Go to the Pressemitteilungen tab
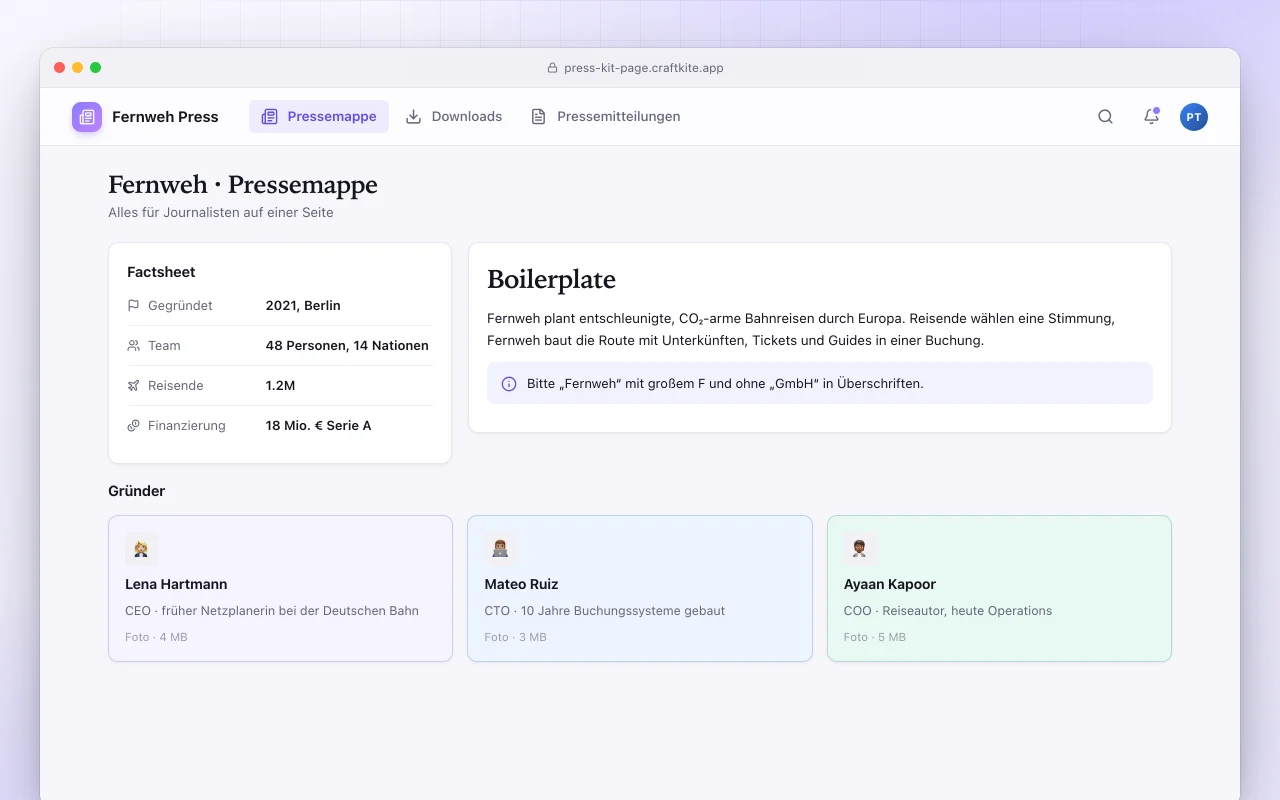This screenshot has width=1280, height=800. 606,117
